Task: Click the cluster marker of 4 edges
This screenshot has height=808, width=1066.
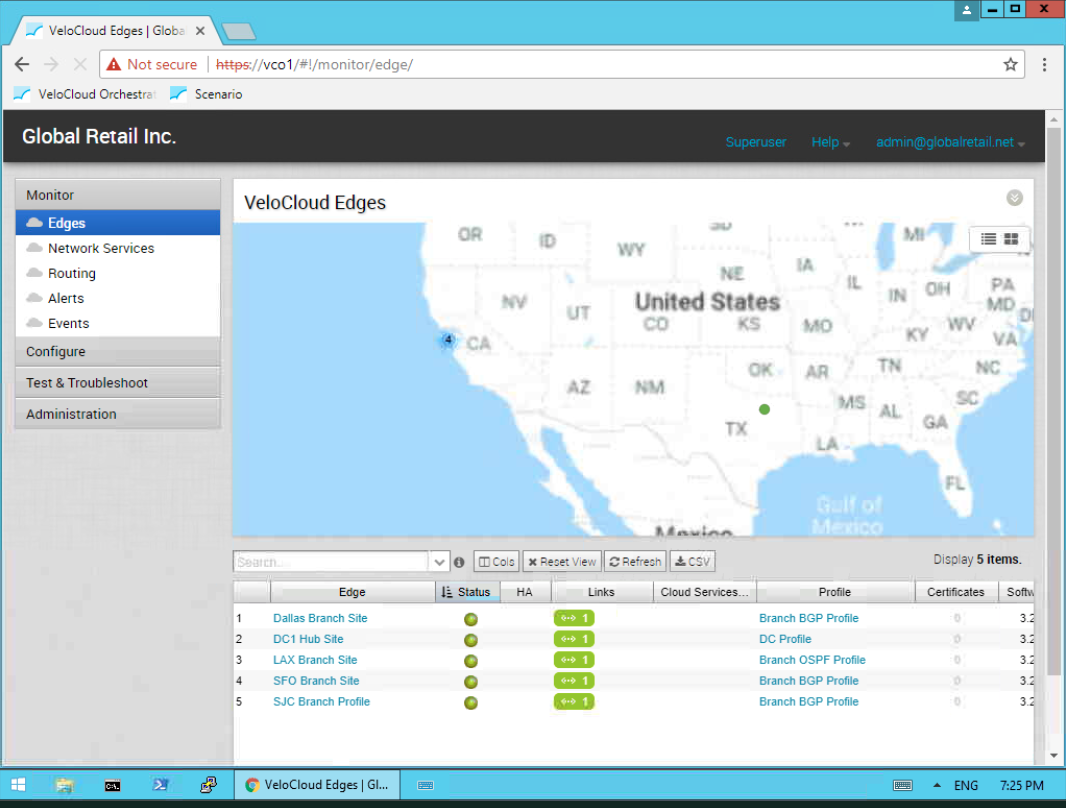Action: 448,339
